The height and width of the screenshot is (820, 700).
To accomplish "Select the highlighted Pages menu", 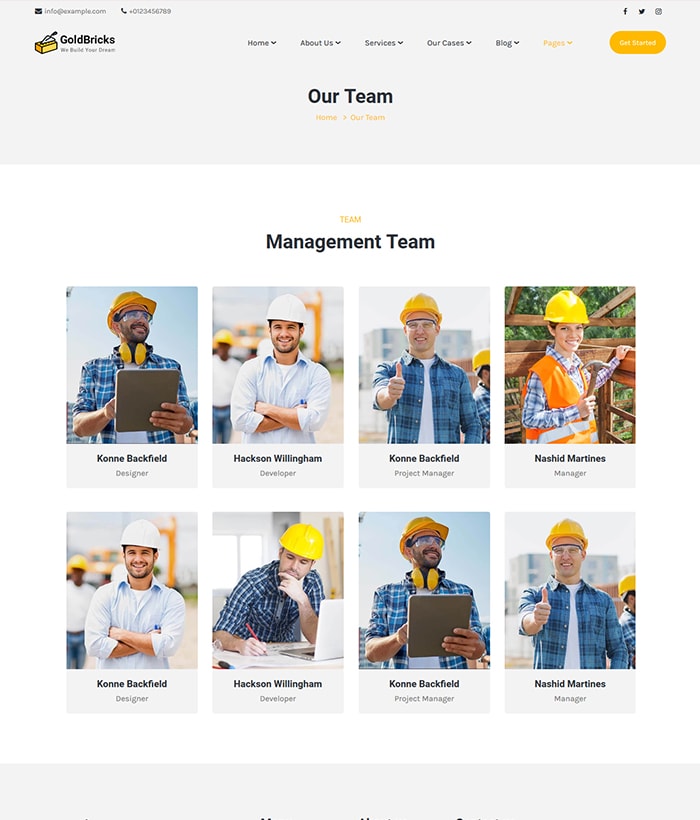I will 557,43.
